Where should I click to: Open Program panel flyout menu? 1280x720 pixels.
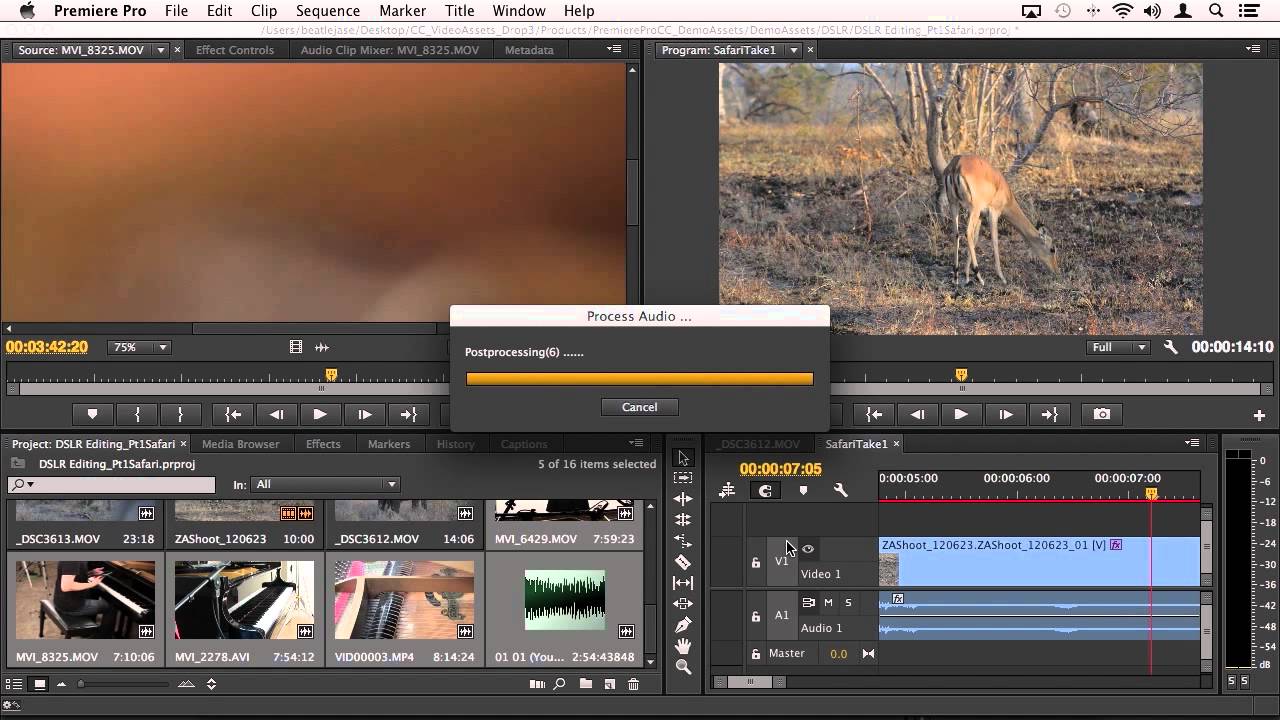click(1253, 49)
